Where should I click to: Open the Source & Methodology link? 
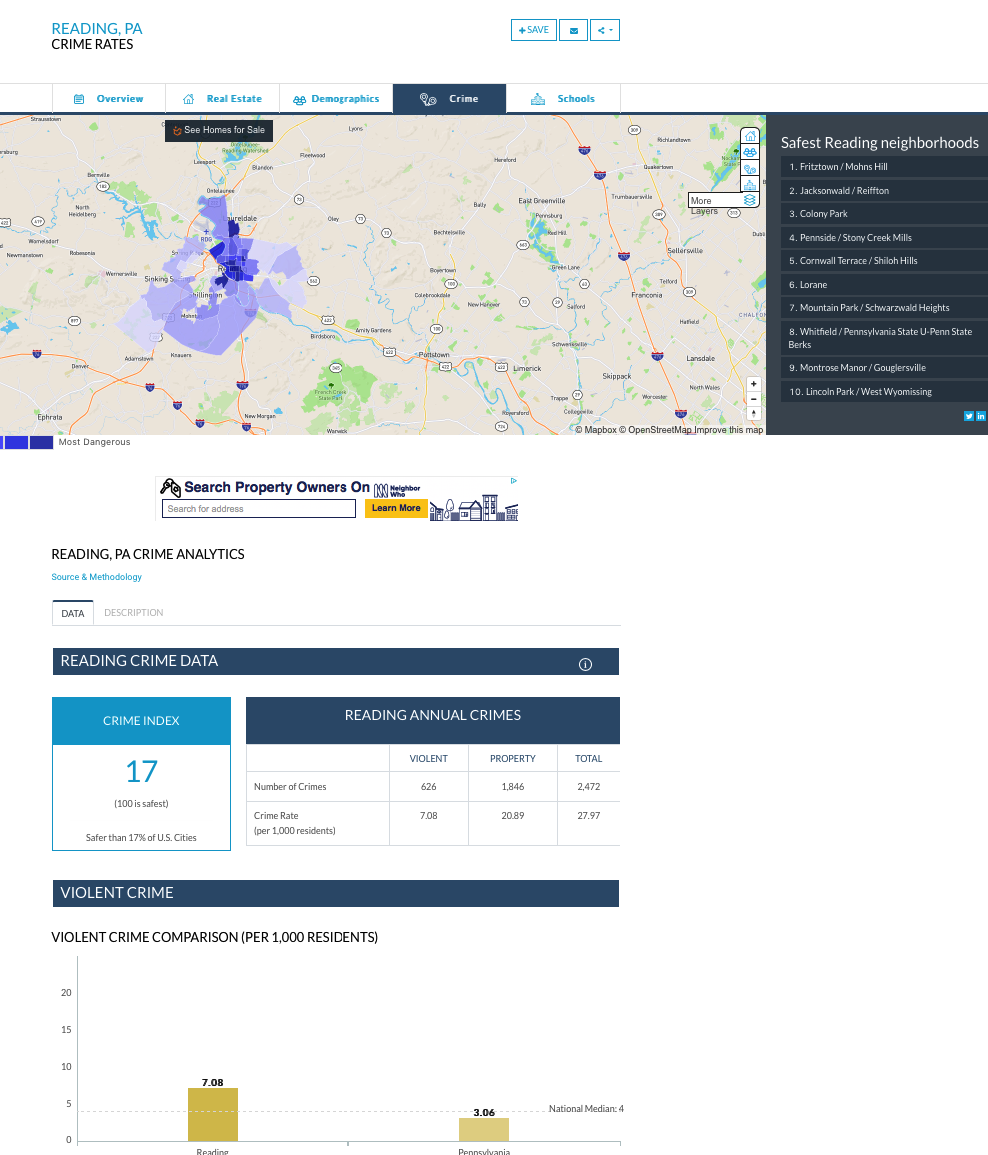[x=97, y=577]
